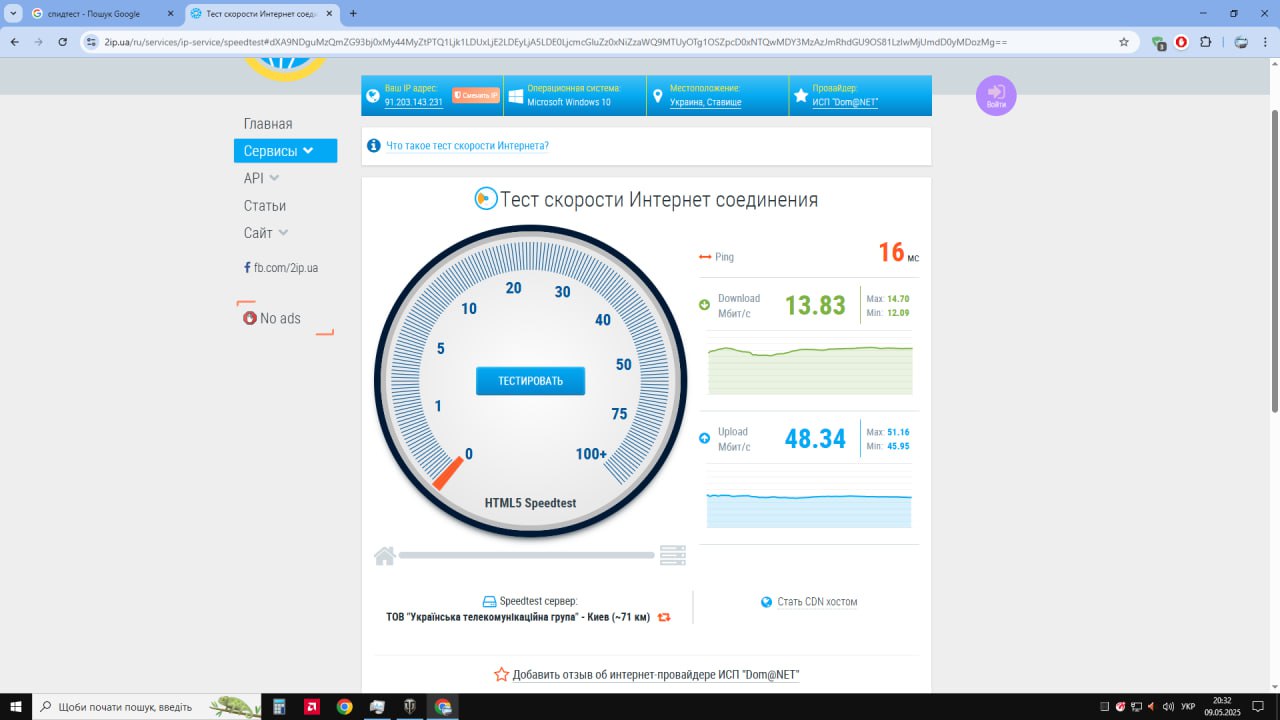Click the green download arrow icon
Image resolution: width=1280 pixels, height=720 pixels.
[704, 305]
